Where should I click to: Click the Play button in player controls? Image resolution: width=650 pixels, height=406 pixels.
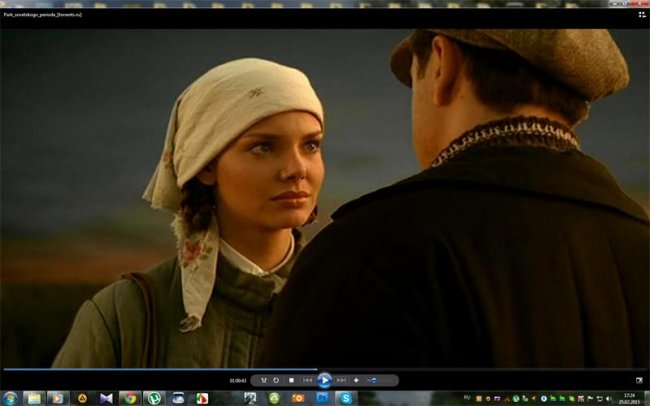point(324,380)
